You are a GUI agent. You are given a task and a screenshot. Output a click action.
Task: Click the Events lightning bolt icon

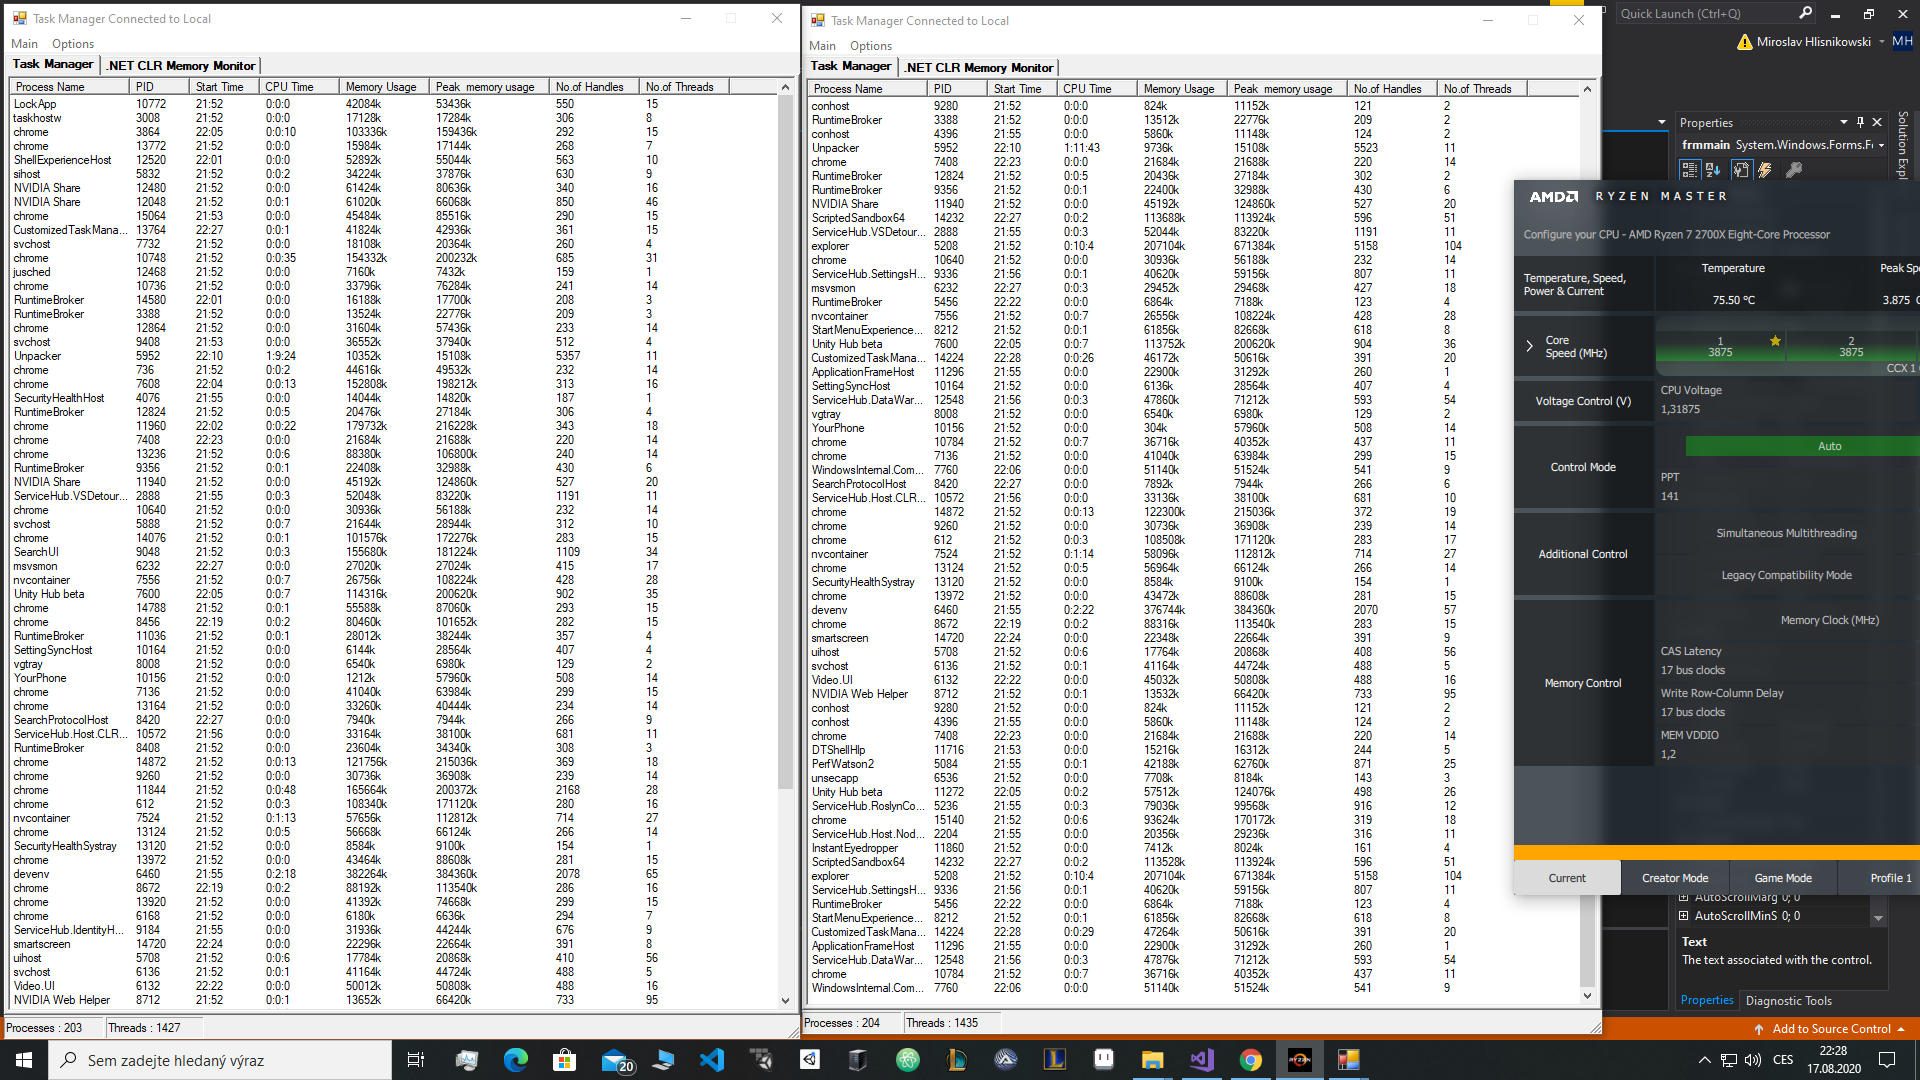tap(1765, 170)
